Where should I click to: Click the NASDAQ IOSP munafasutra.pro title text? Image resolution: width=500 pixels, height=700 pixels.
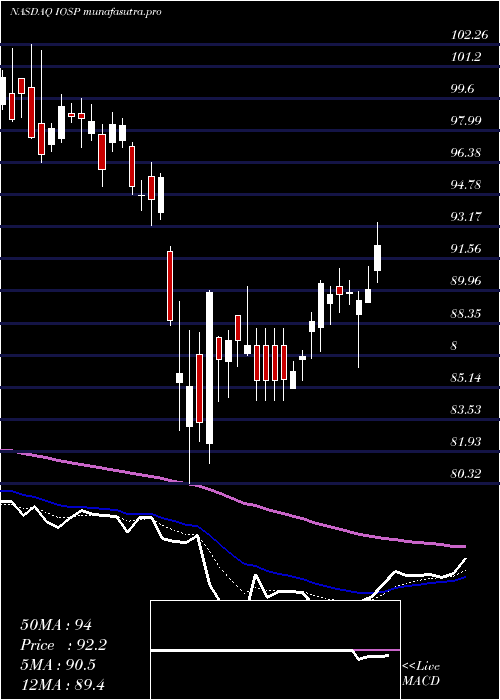coord(85,12)
